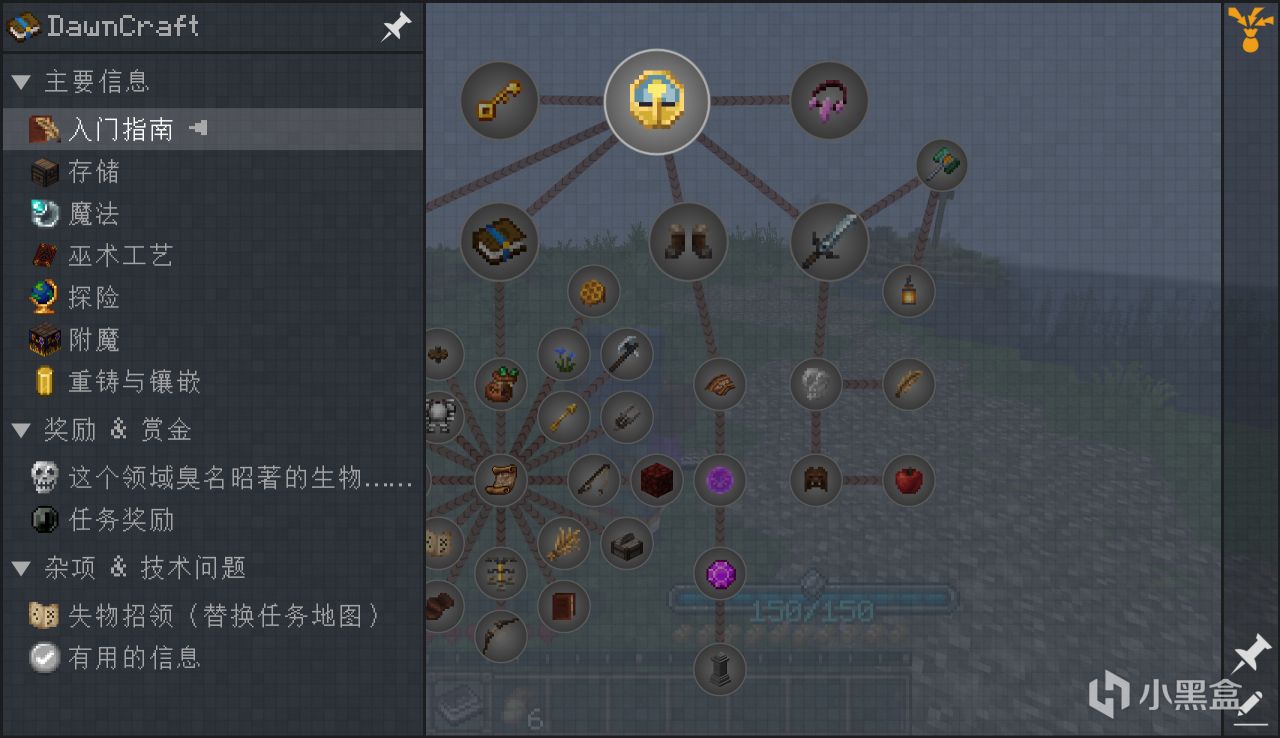This screenshot has height=738, width=1280.
Task: Open the hammer quest node
Action: (x=941, y=165)
